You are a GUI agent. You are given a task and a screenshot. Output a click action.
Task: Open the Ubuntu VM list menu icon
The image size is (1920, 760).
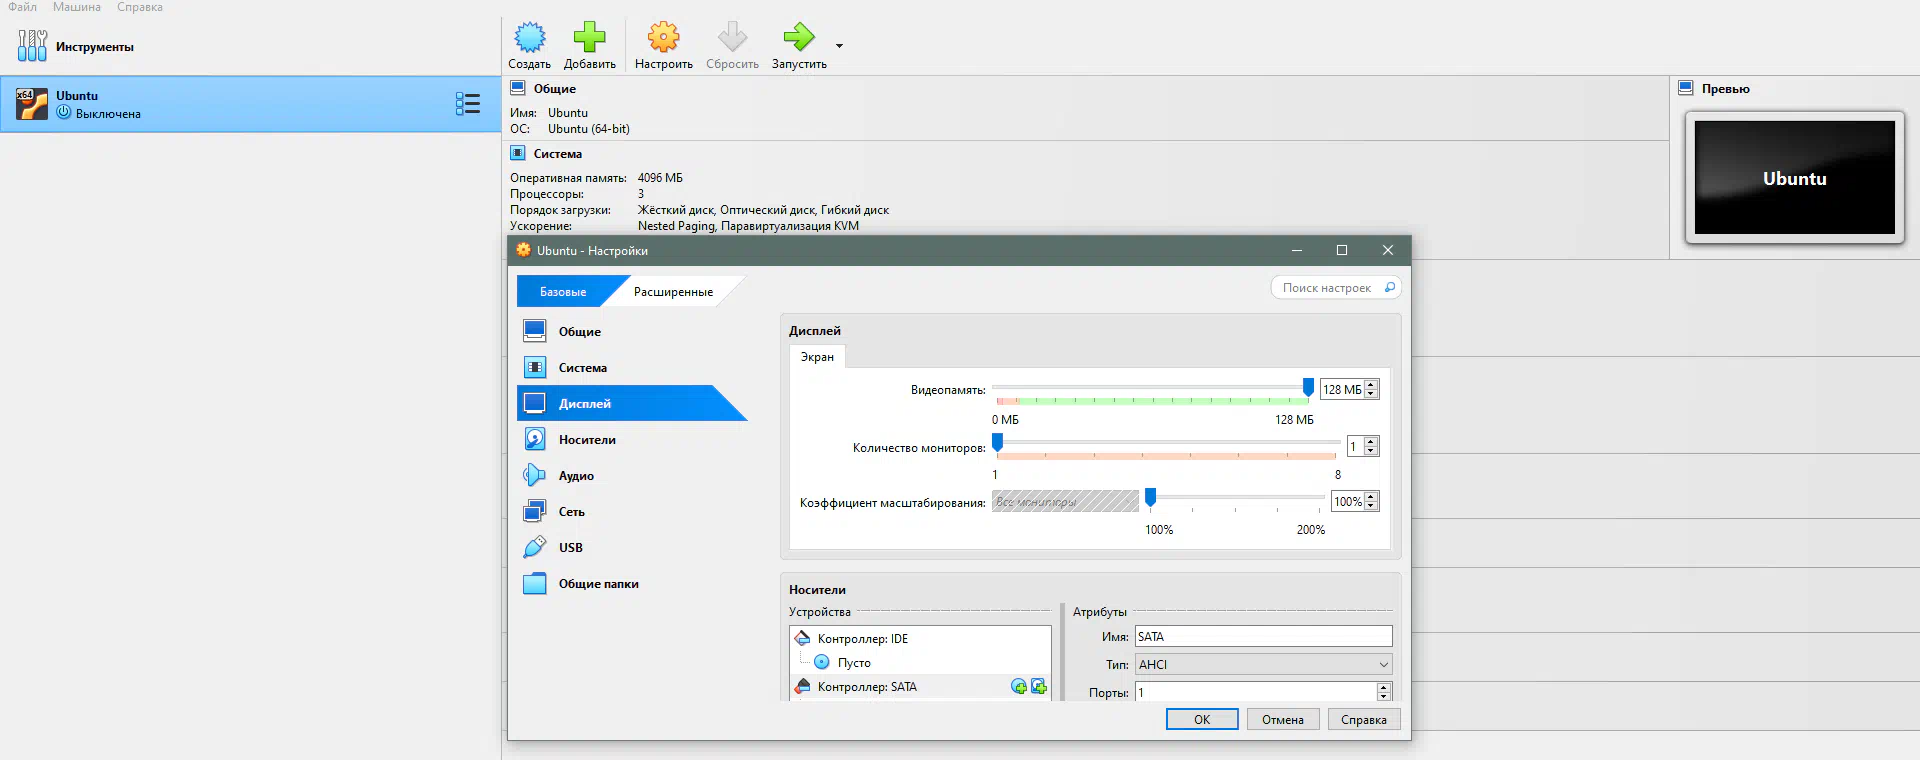(x=467, y=104)
